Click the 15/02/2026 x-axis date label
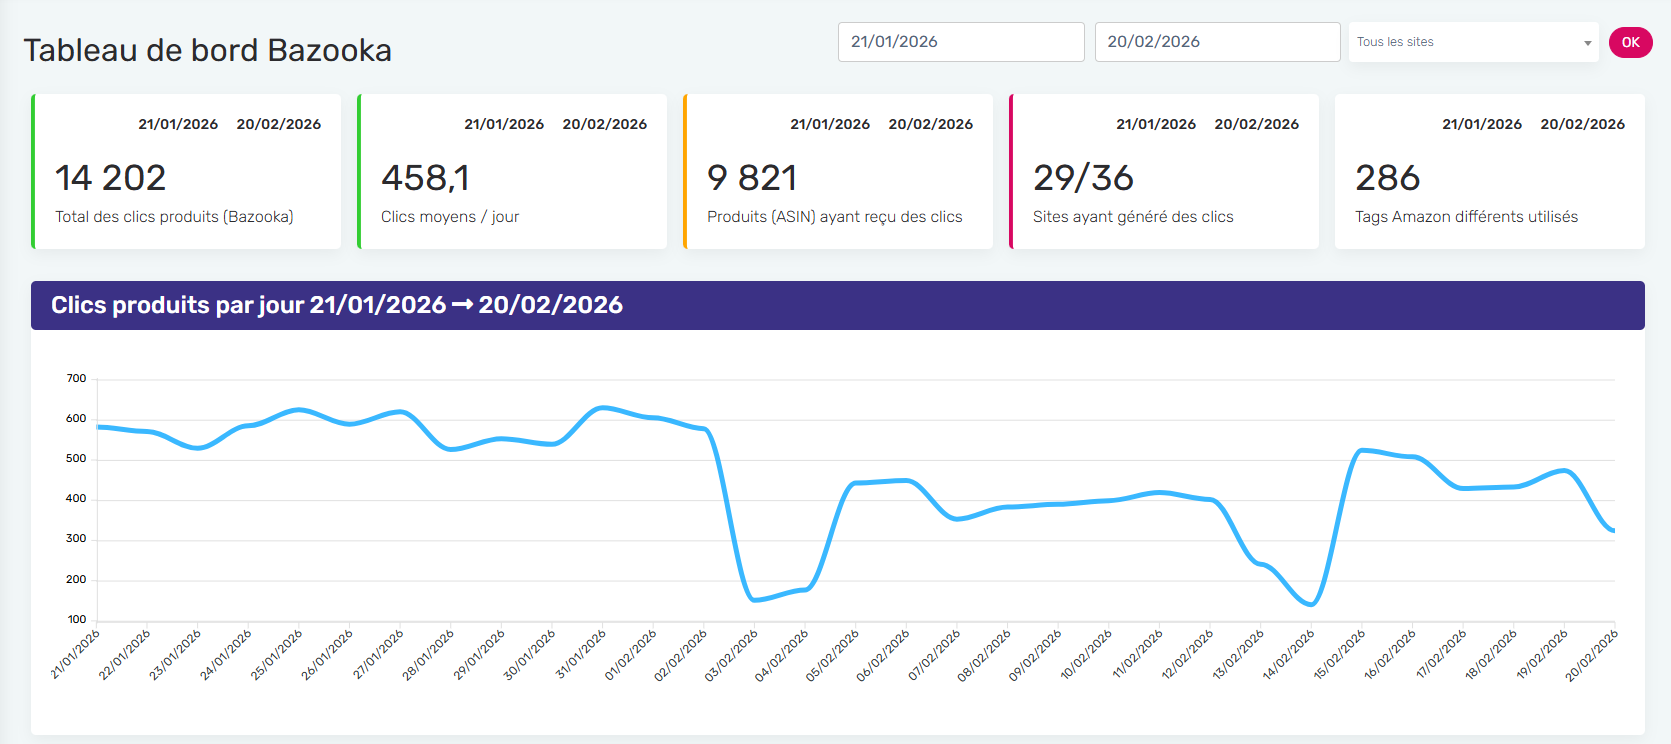Screen dimensions: 1671x744 pos(1340,656)
